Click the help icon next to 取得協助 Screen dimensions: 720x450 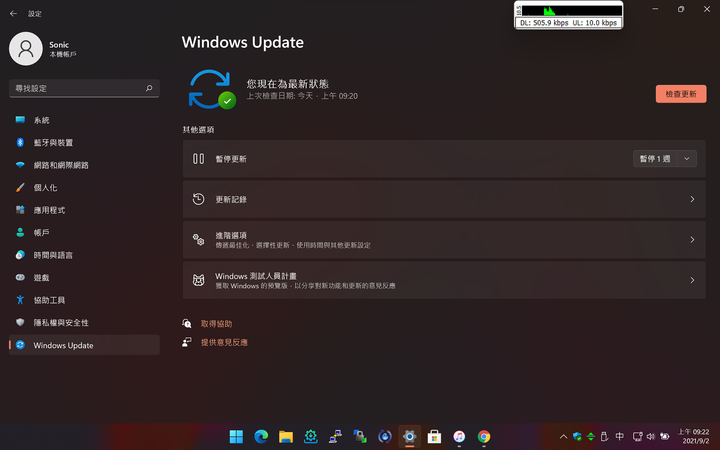tap(186, 324)
